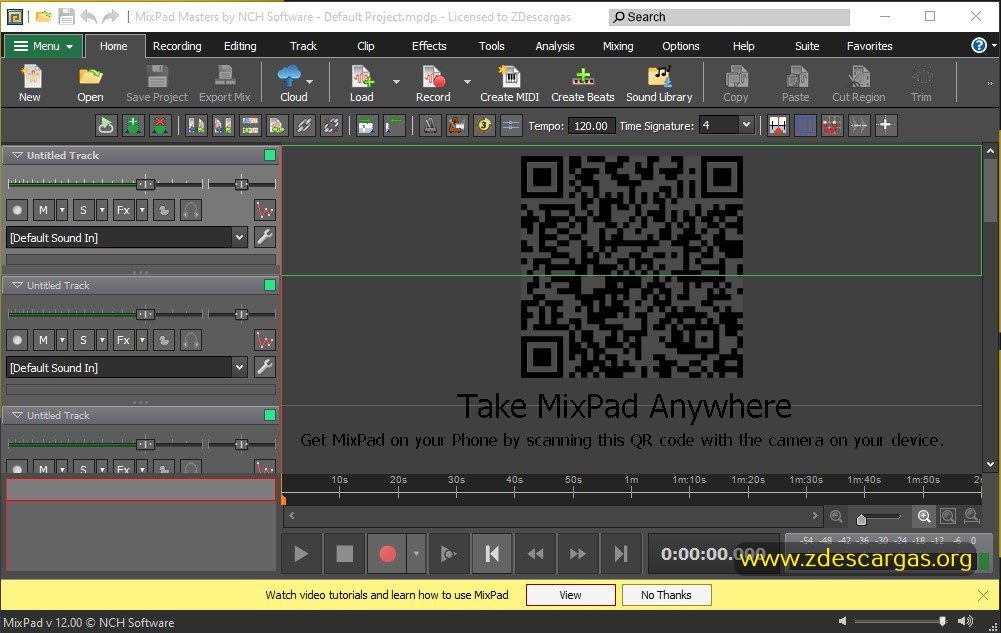Dismiss tutorials with No Thanks
The image size is (1001, 633).
666,595
